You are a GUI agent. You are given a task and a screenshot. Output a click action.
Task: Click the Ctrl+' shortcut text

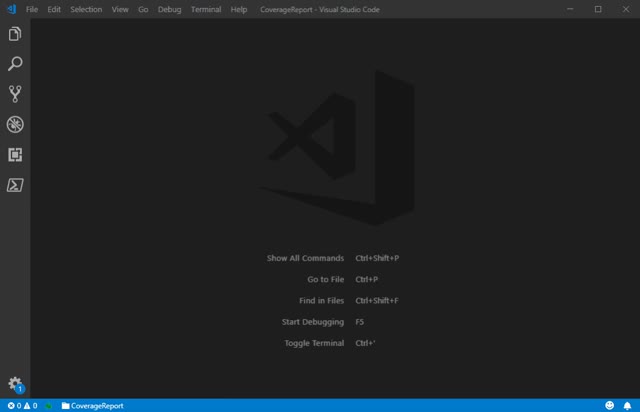coord(365,343)
